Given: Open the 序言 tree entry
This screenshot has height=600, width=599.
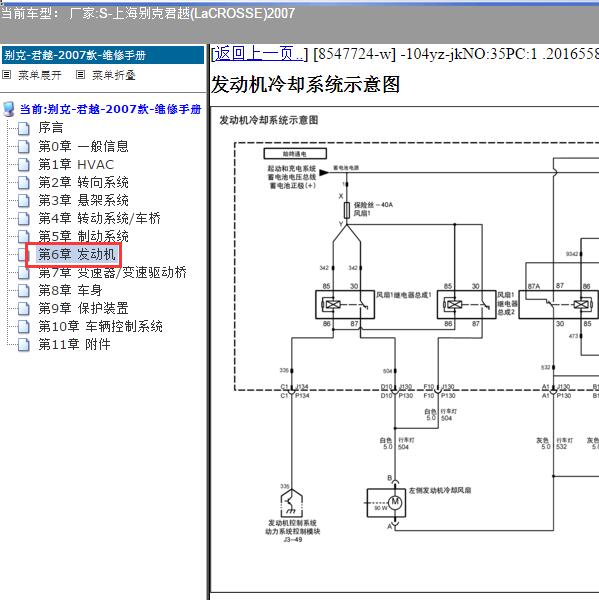Looking at the screenshot, I should point(51,128).
